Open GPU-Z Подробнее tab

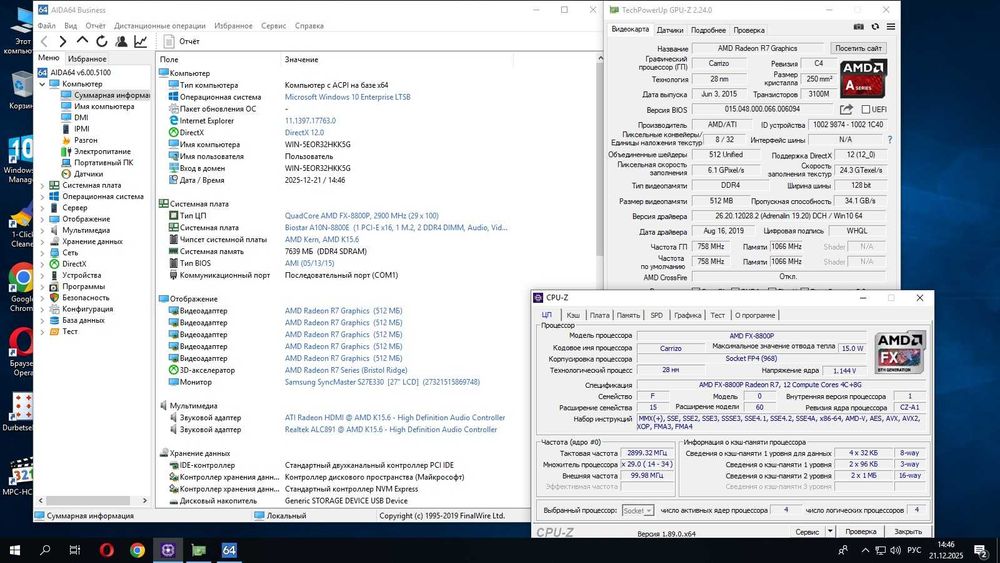pos(709,30)
